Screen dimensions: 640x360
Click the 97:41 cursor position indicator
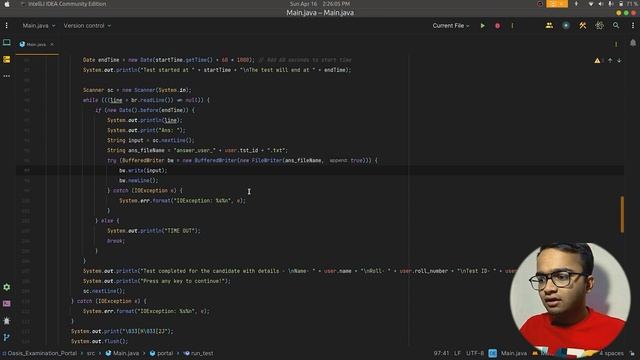pos(441,353)
